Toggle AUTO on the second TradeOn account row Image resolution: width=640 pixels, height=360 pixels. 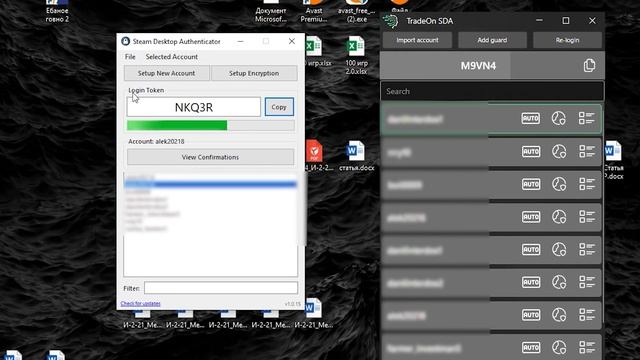click(x=531, y=151)
